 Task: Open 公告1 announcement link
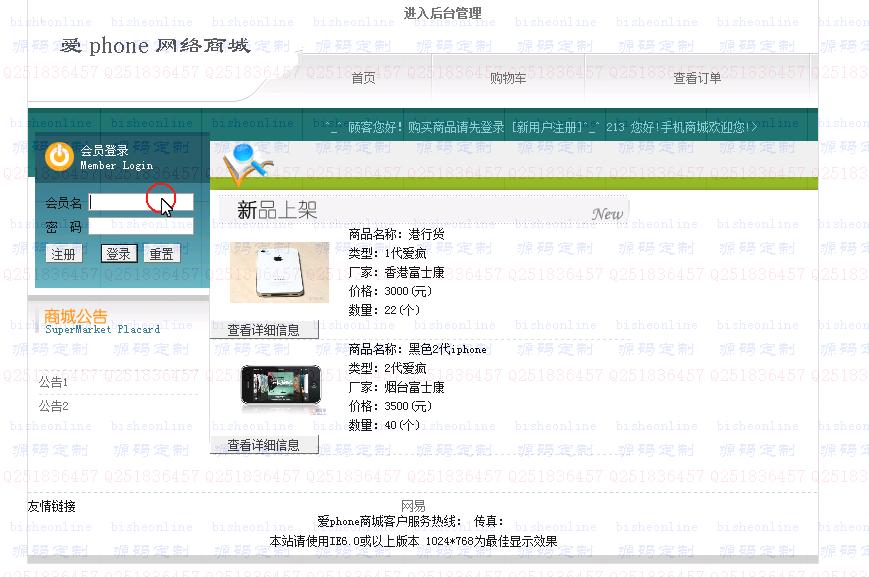tap(53, 382)
